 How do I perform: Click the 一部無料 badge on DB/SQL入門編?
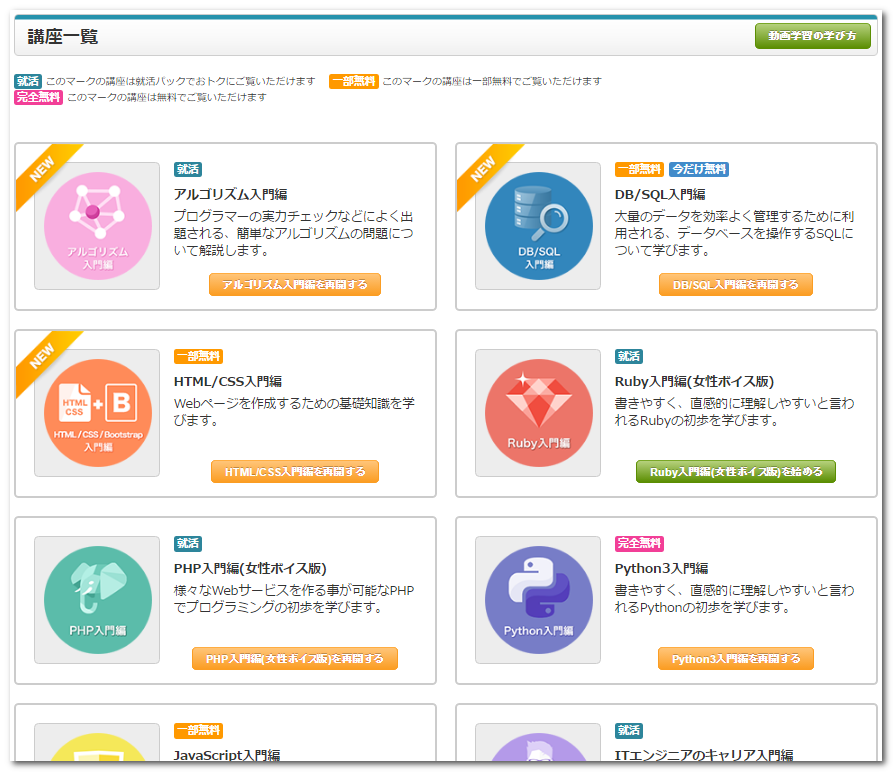(639, 169)
